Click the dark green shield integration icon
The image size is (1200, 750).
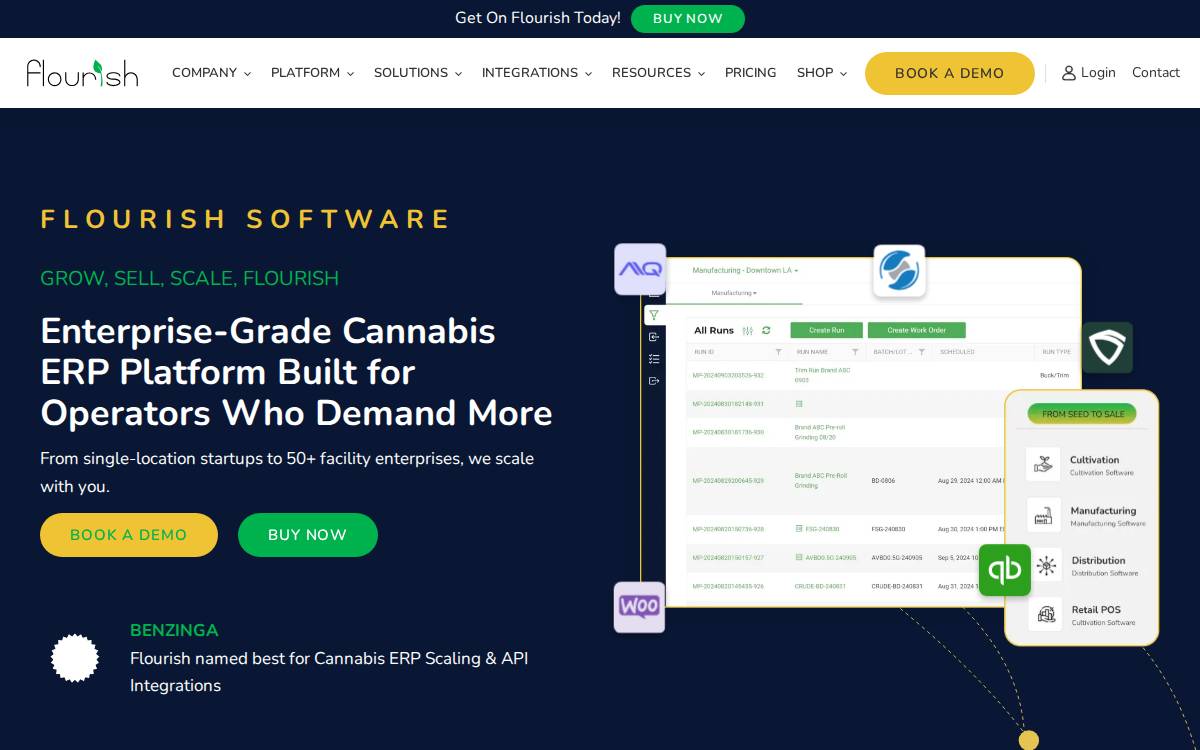1107,347
